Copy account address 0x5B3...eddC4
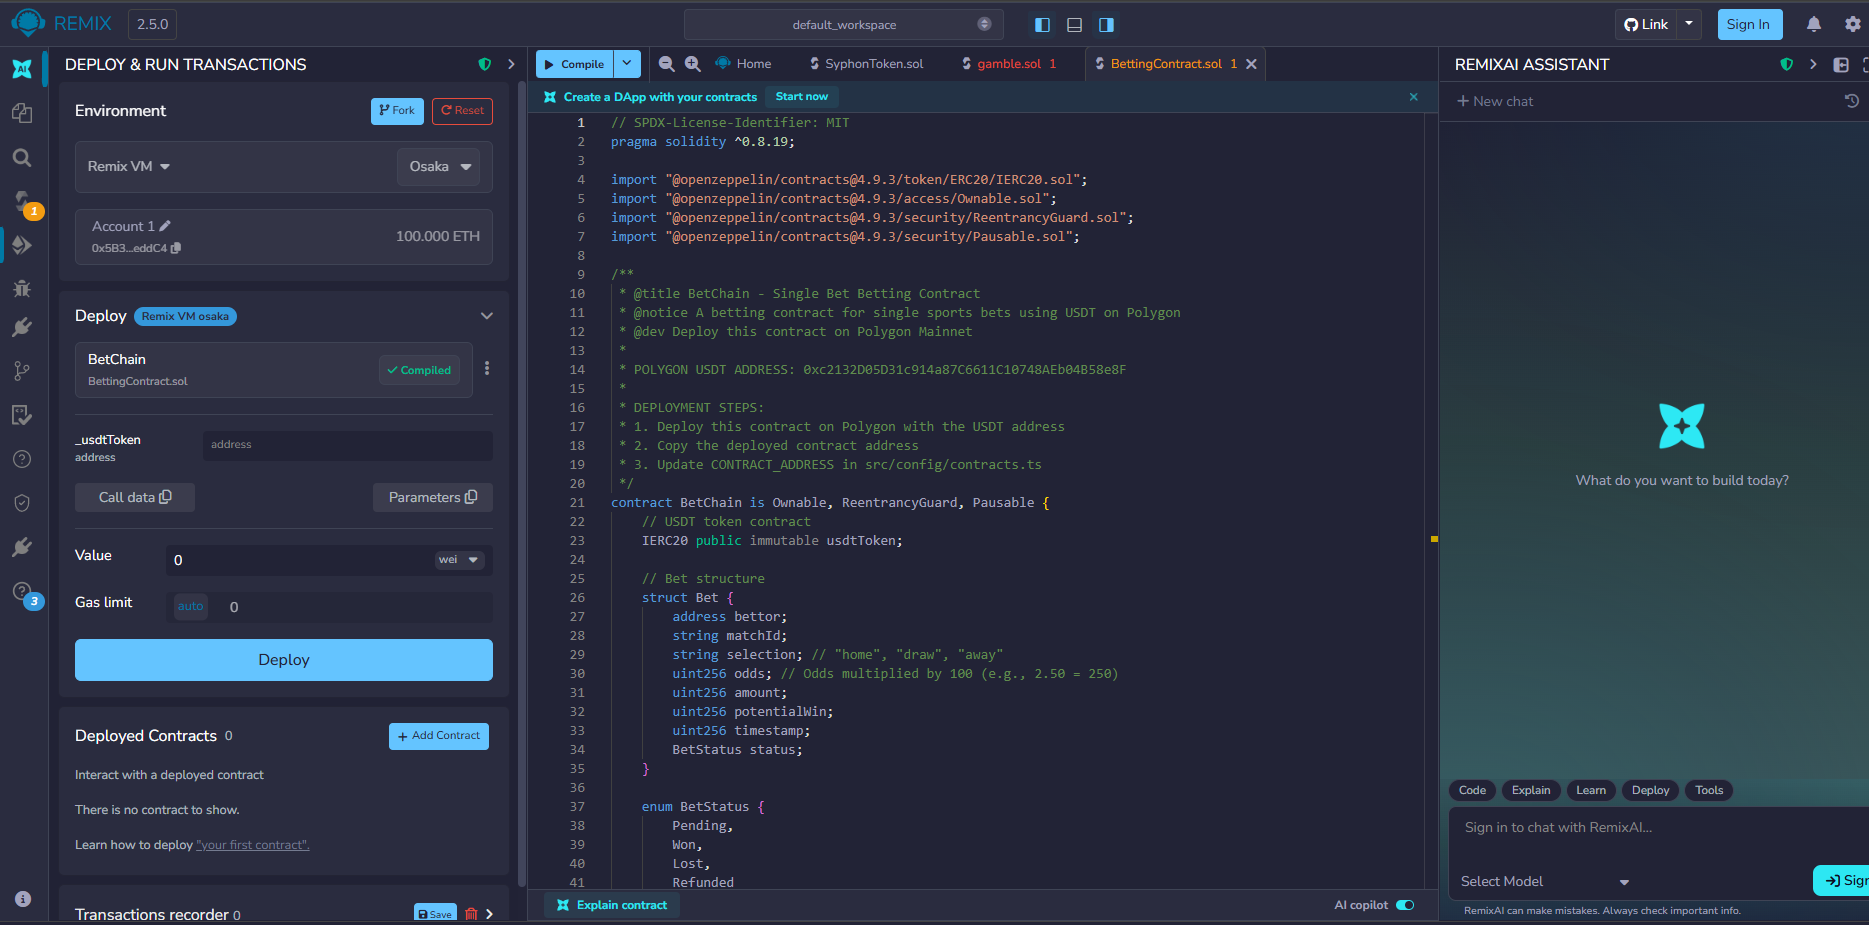The image size is (1869, 925). [176, 248]
